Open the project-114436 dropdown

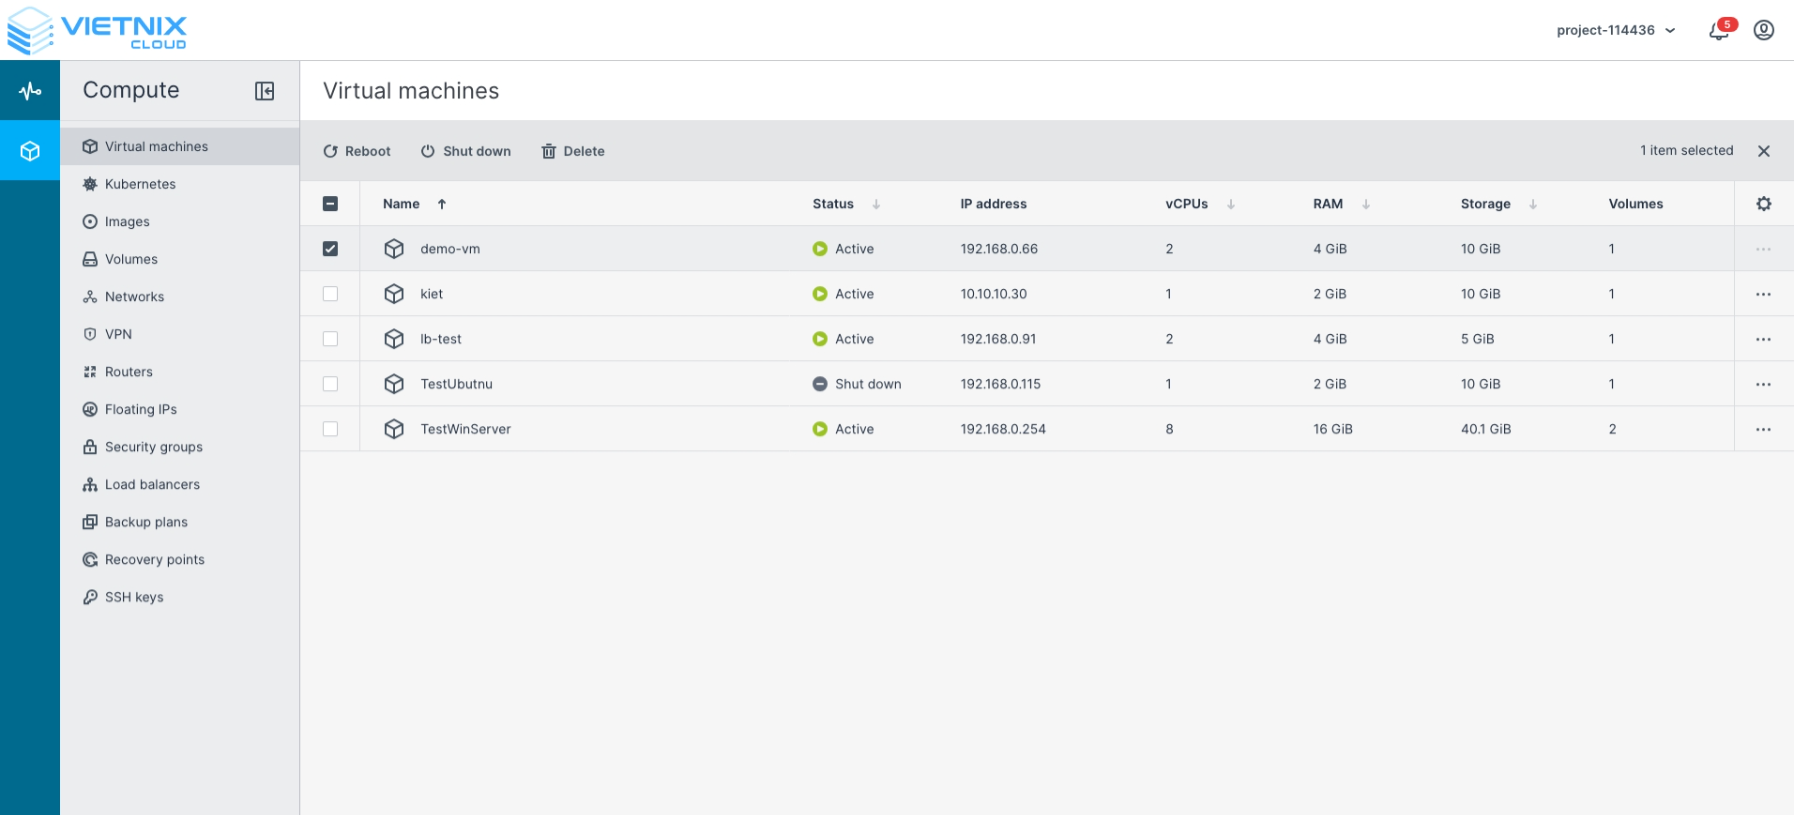[1616, 30]
